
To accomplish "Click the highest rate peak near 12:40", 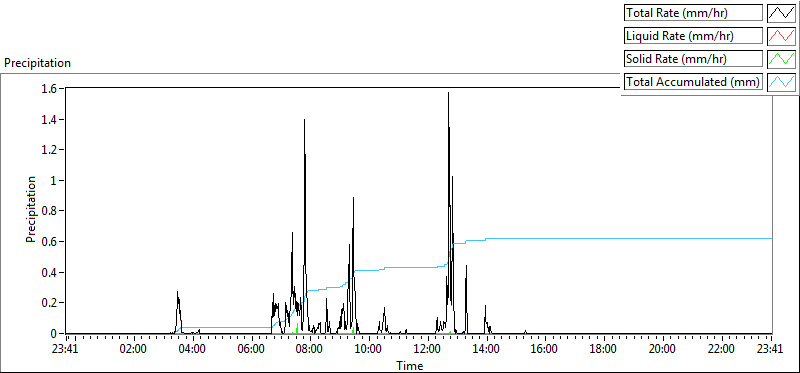I will [x=448, y=93].
